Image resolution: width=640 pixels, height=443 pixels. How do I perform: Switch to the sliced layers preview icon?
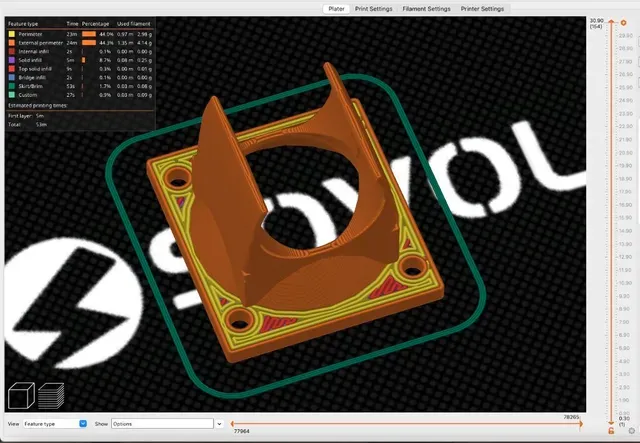[51, 396]
